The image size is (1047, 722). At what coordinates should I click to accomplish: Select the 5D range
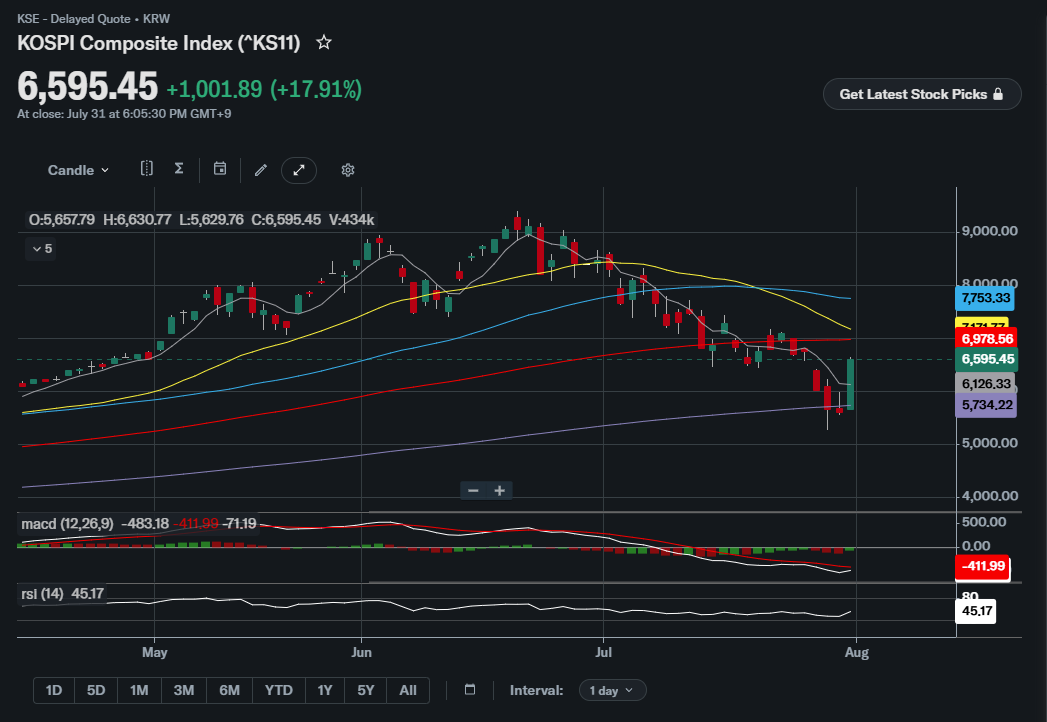click(x=96, y=691)
